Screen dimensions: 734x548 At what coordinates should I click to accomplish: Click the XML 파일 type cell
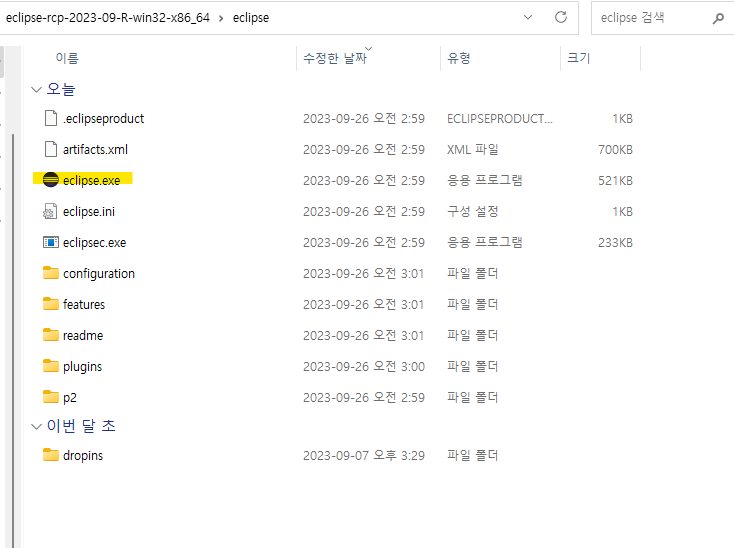(x=473, y=149)
